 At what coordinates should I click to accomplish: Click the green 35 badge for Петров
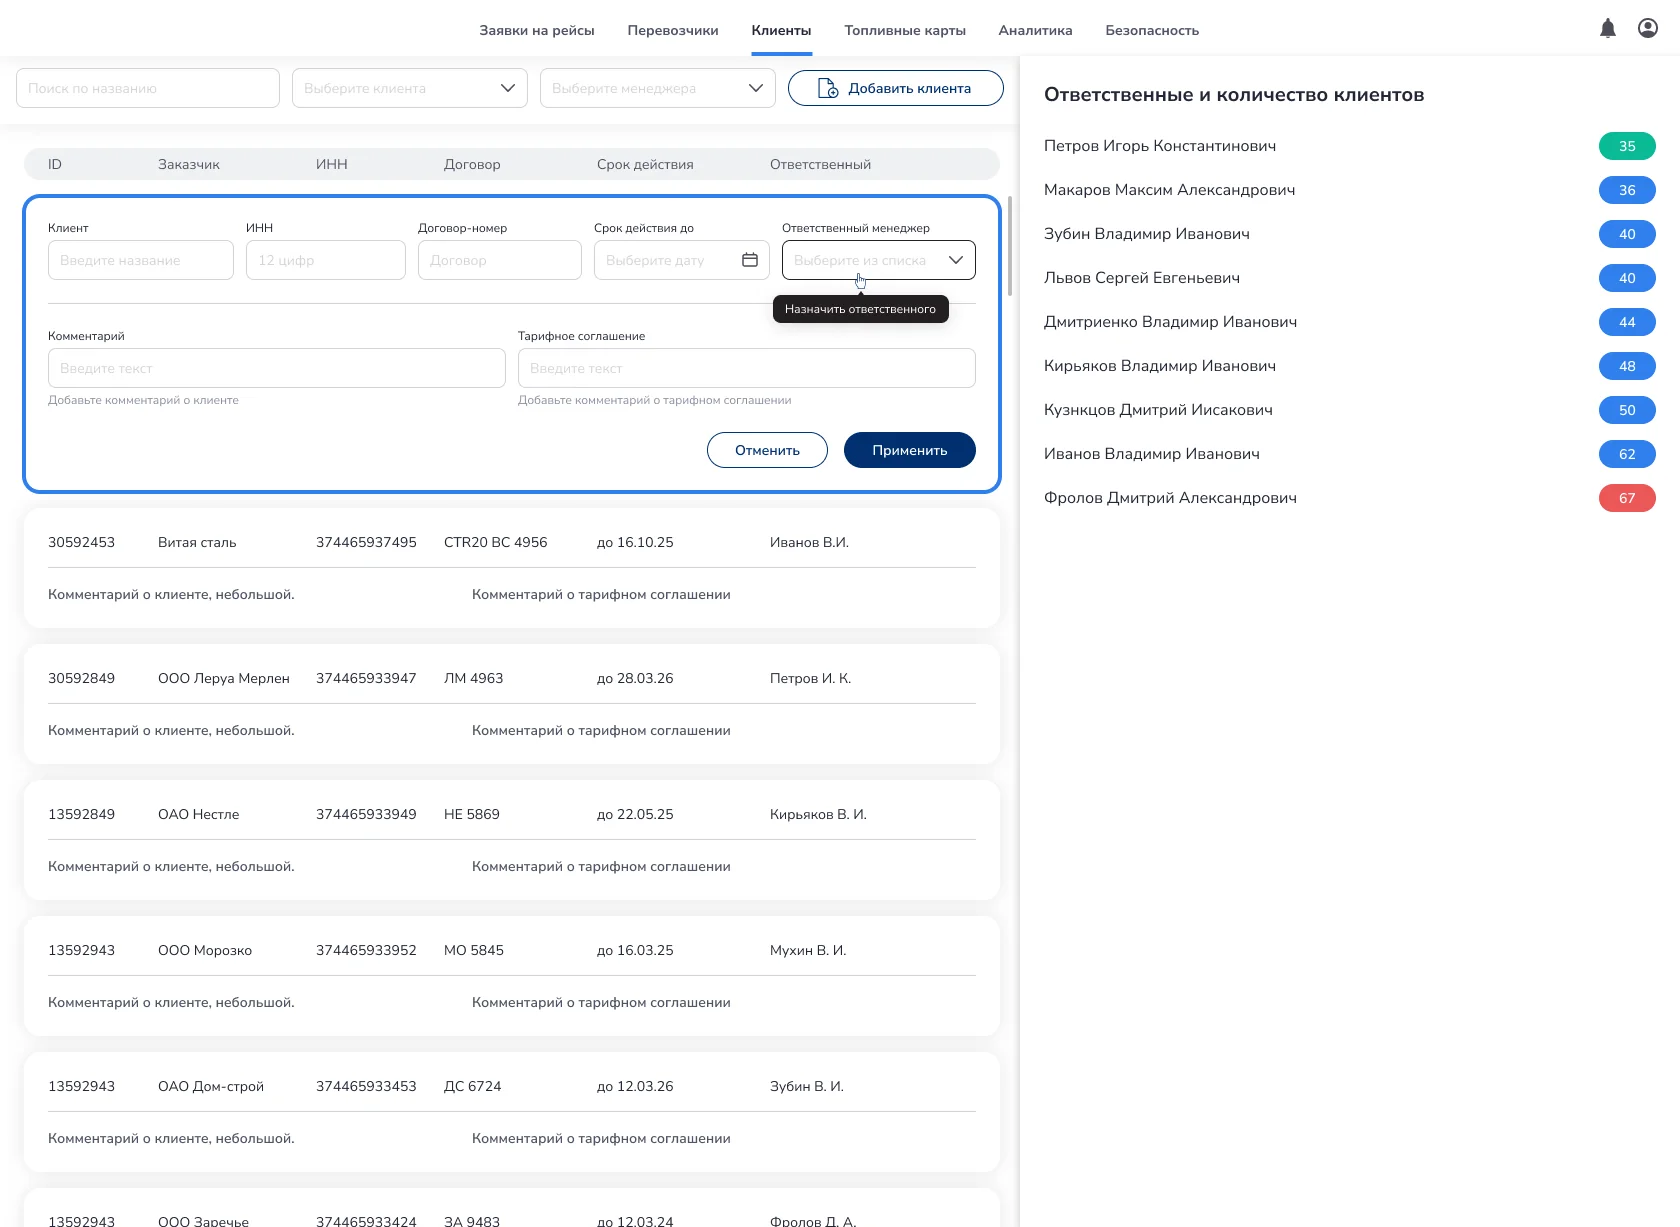point(1627,146)
